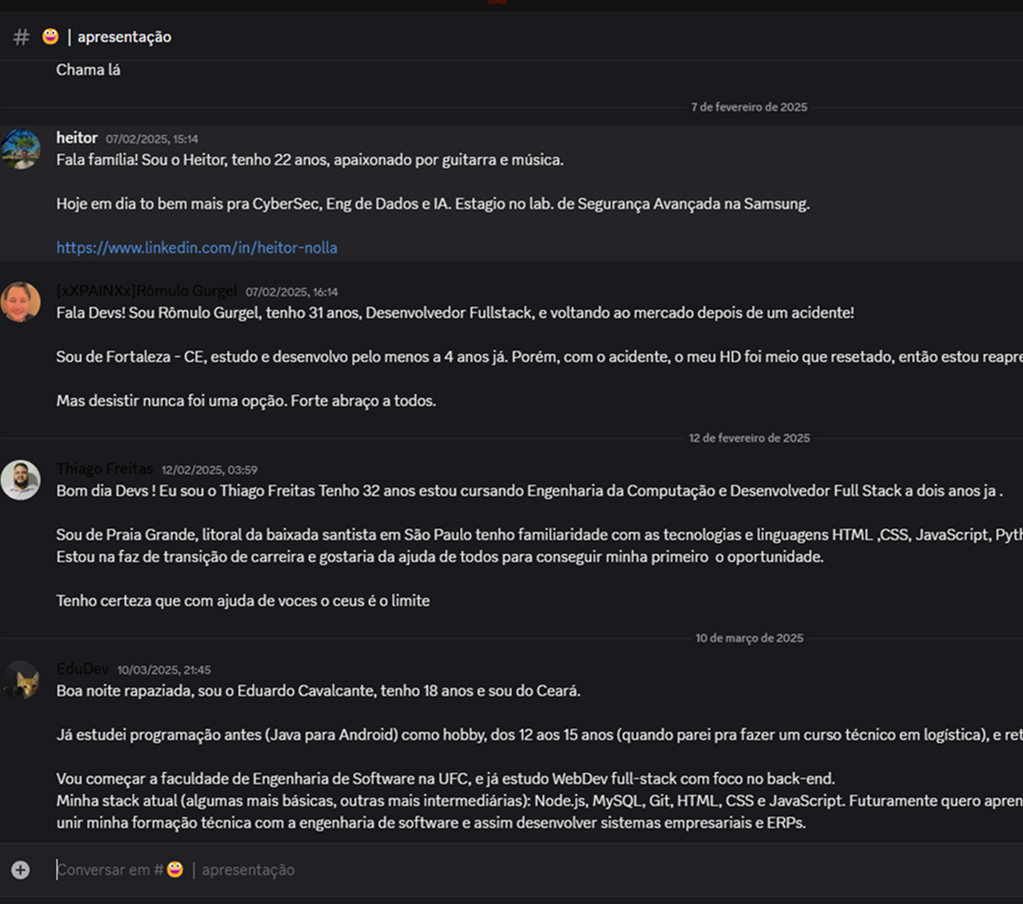
Task: Click heitor's 07/02/2025, 15:14 timestamp
Action: pyautogui.click(x=152, y=139)
